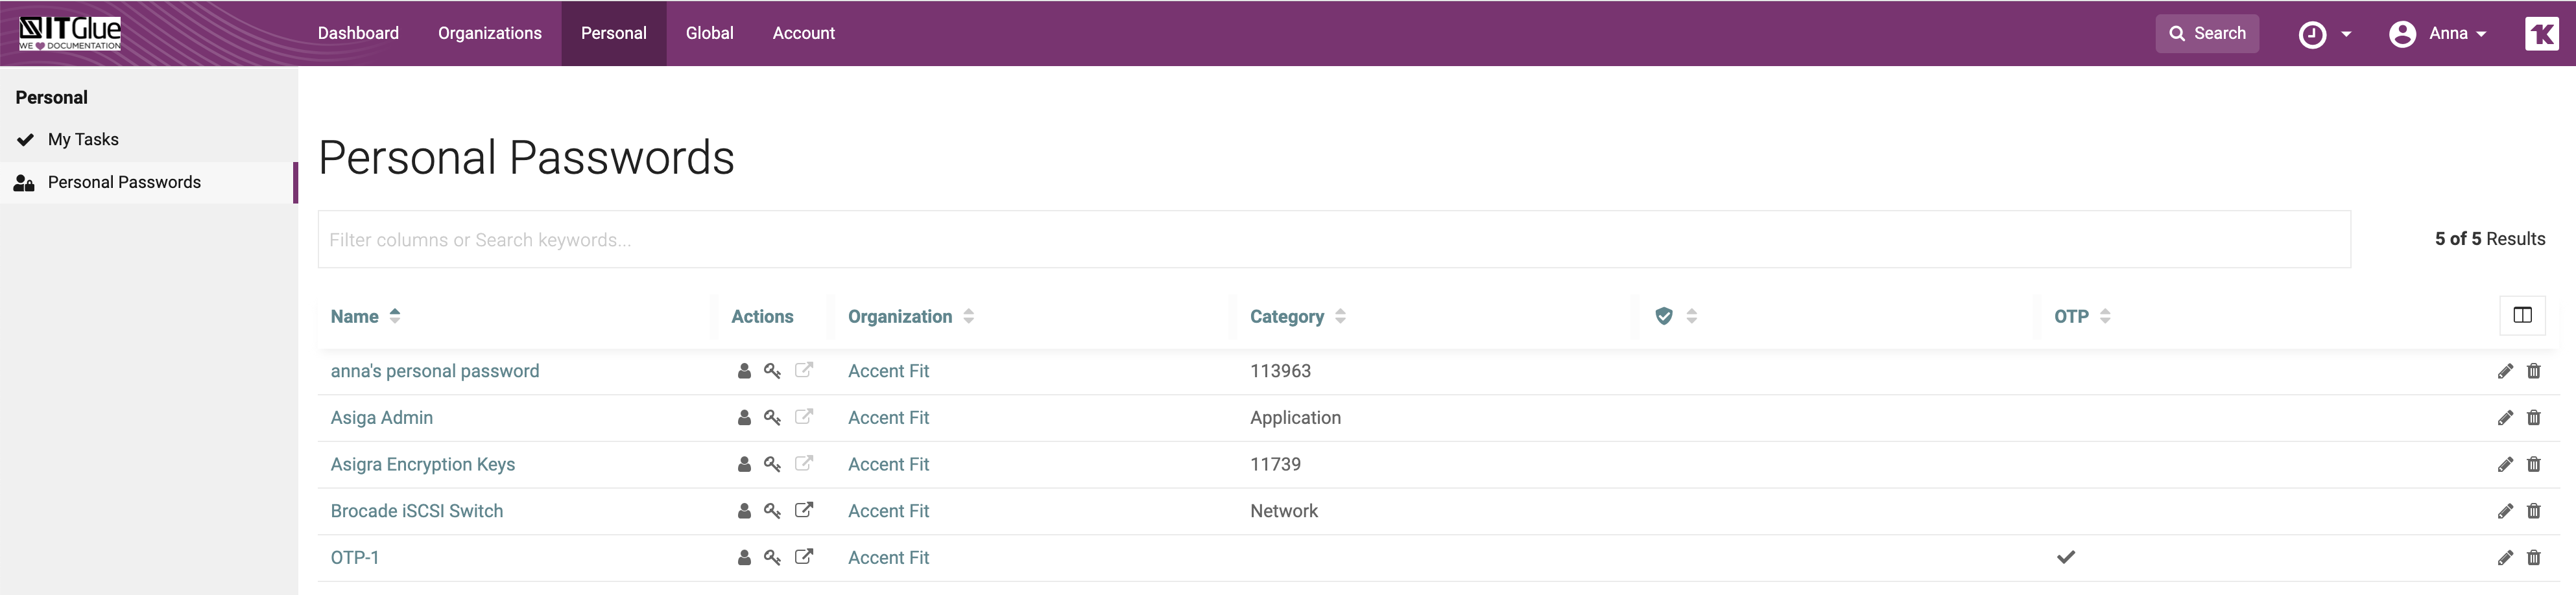Toggle sorting on the OTP column
The image size is (2576, 595).
click(x=2107, y=315)
